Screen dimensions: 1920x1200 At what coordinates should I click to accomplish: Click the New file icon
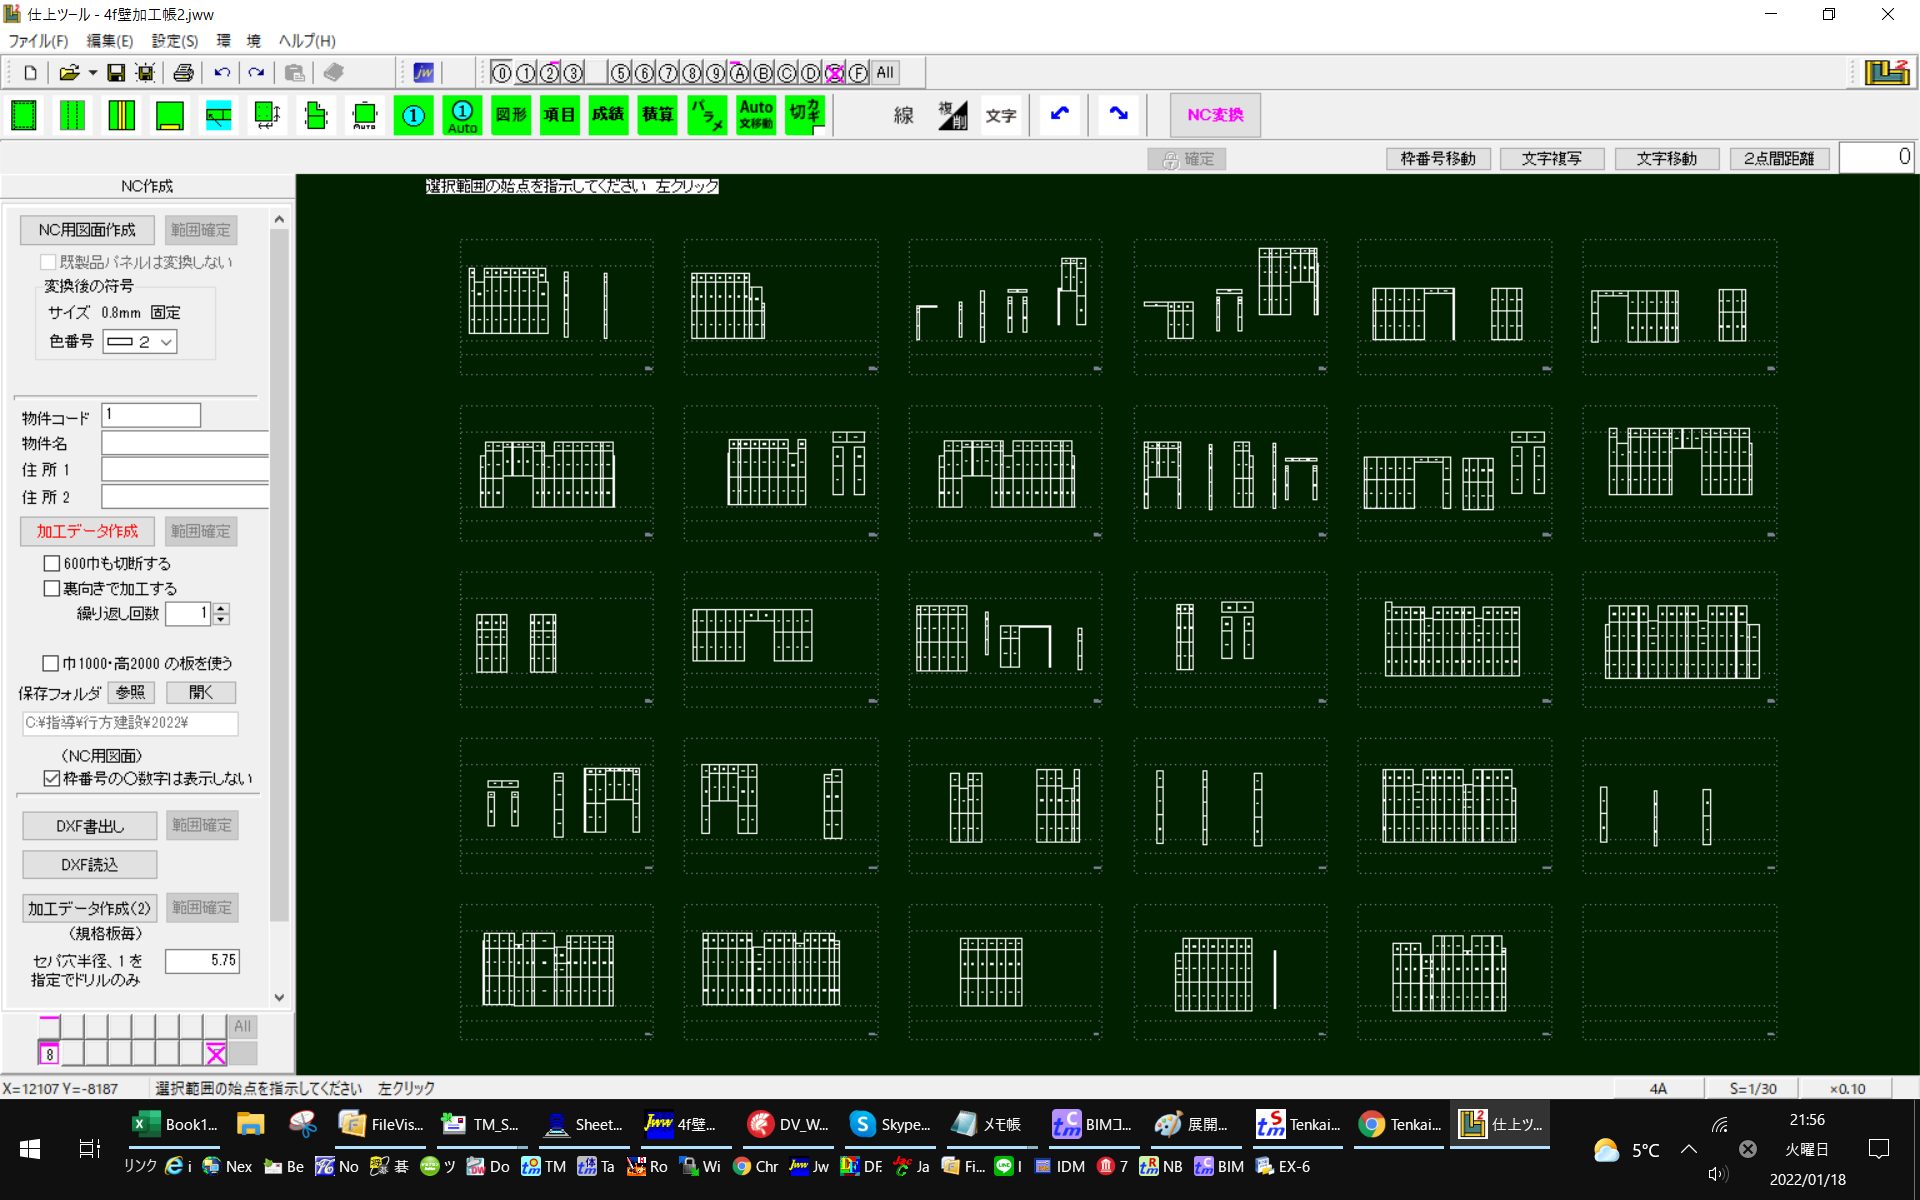tap(30, 73)
